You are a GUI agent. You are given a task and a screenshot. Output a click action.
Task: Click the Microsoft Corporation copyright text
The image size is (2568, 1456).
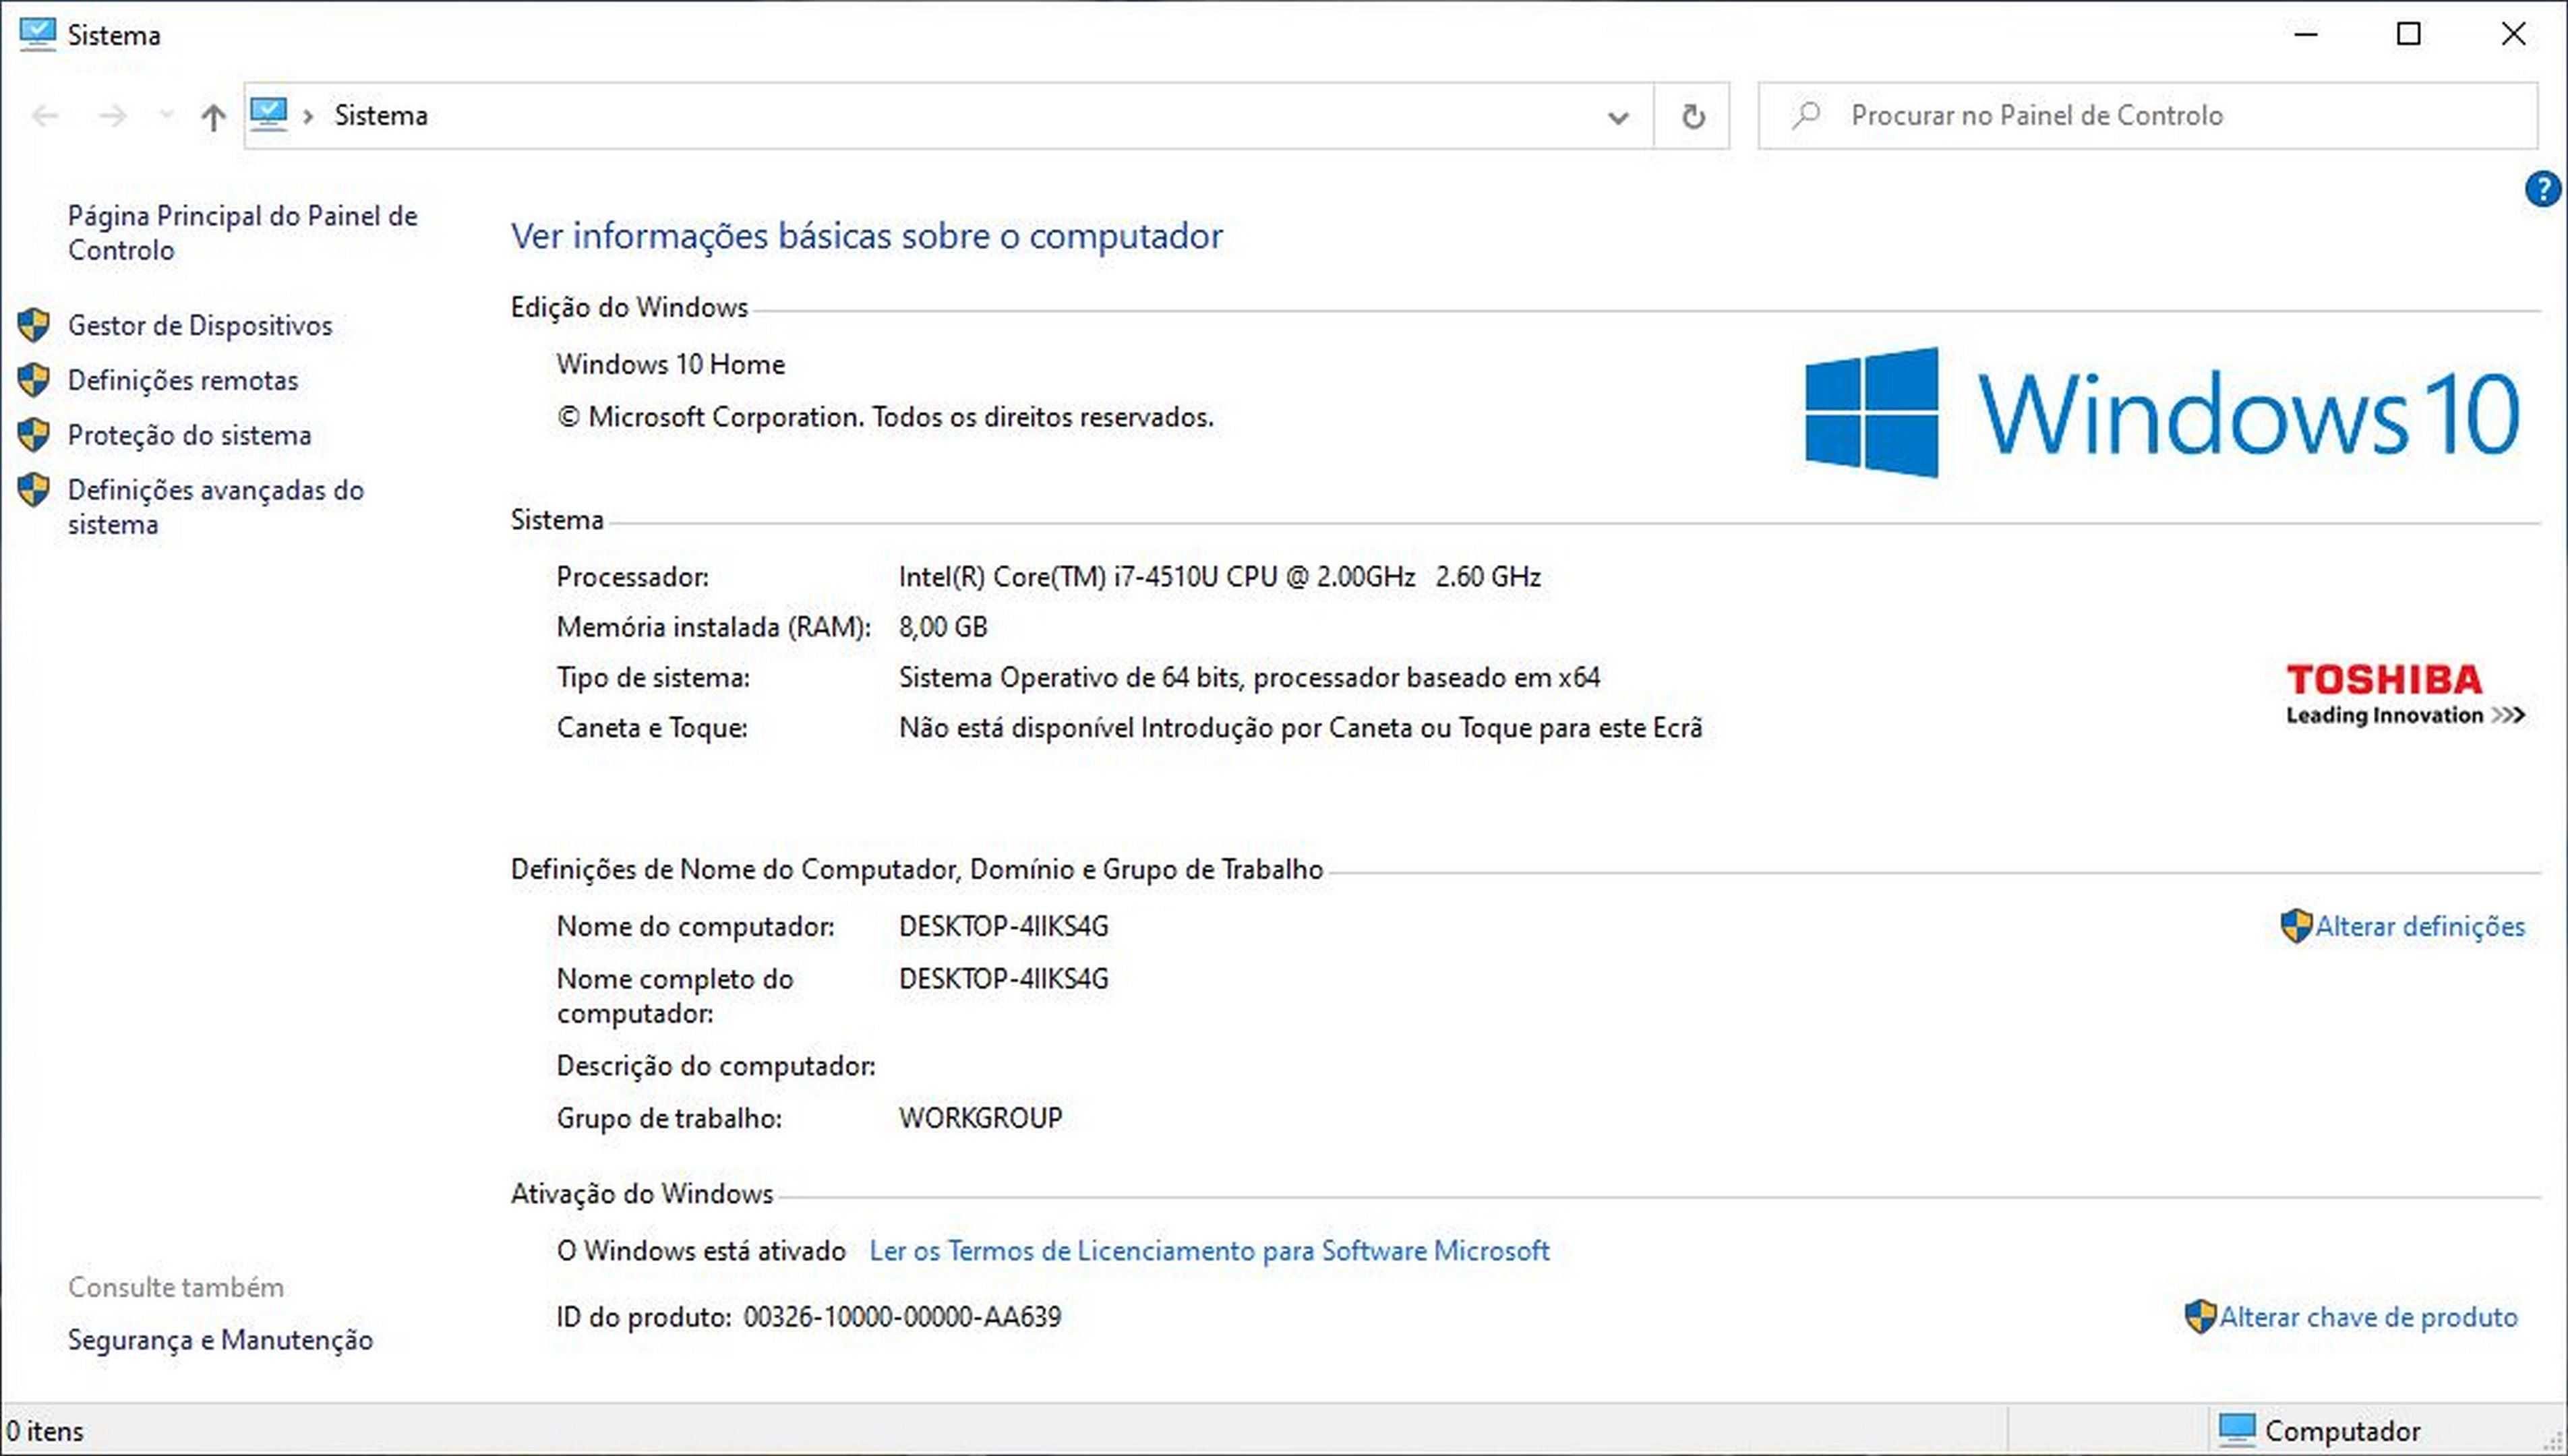click(x=885, y=417)
